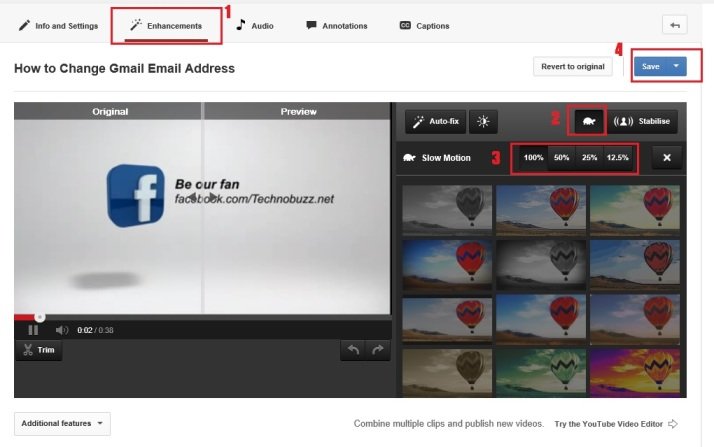Click the 0:02 / 0:38 time display
The image size is (714, 447).
click(x=95, y=330)
